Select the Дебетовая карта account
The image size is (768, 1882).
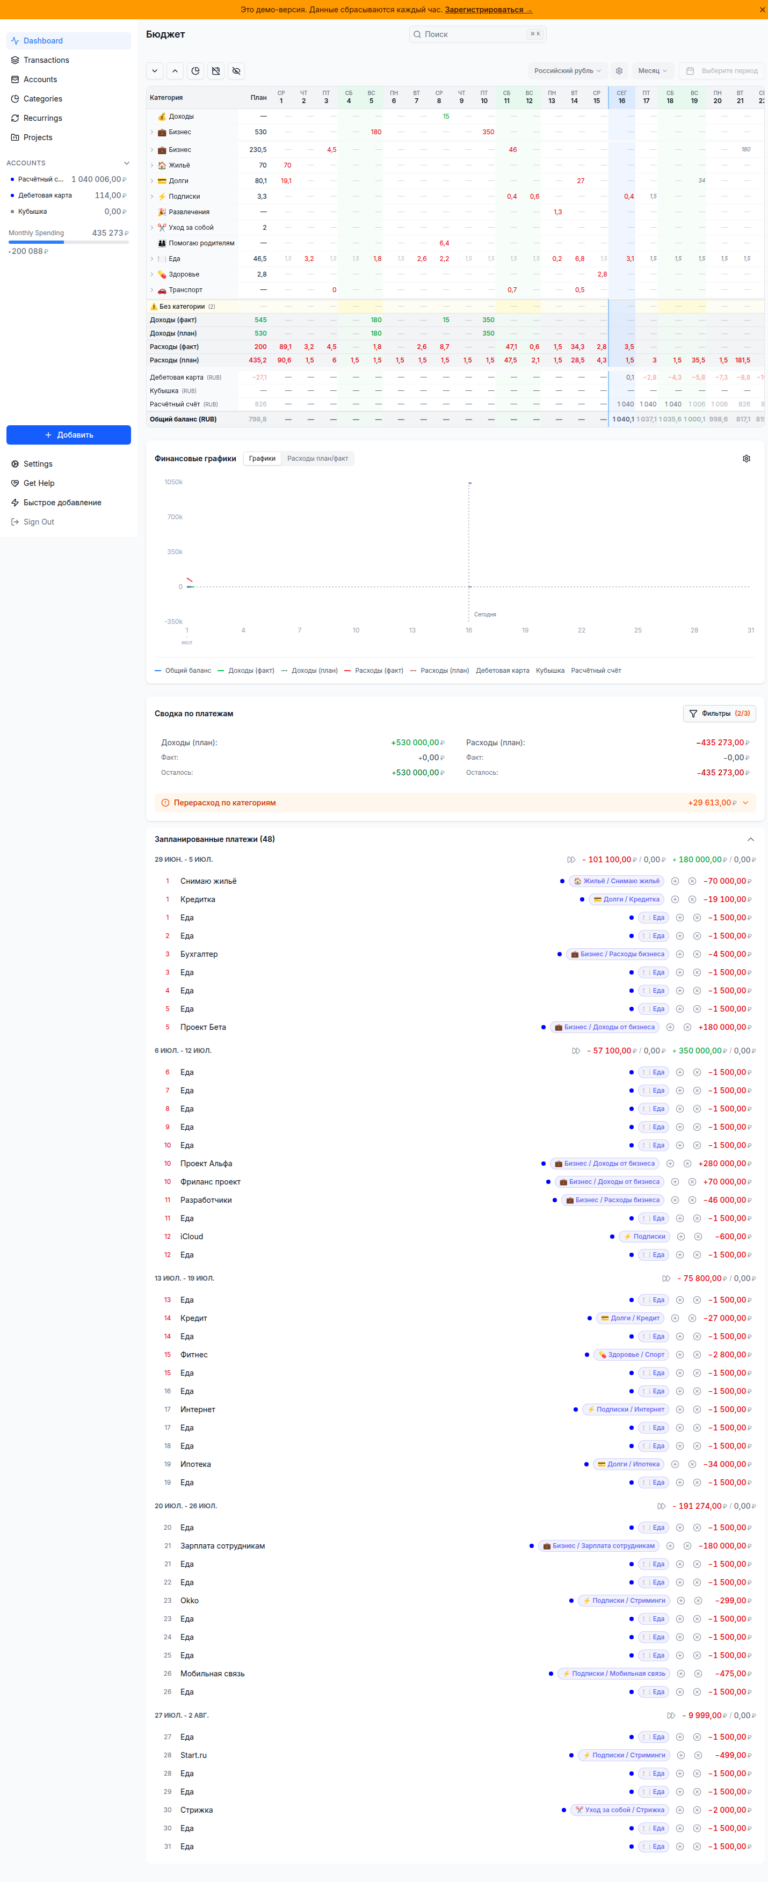68,195
